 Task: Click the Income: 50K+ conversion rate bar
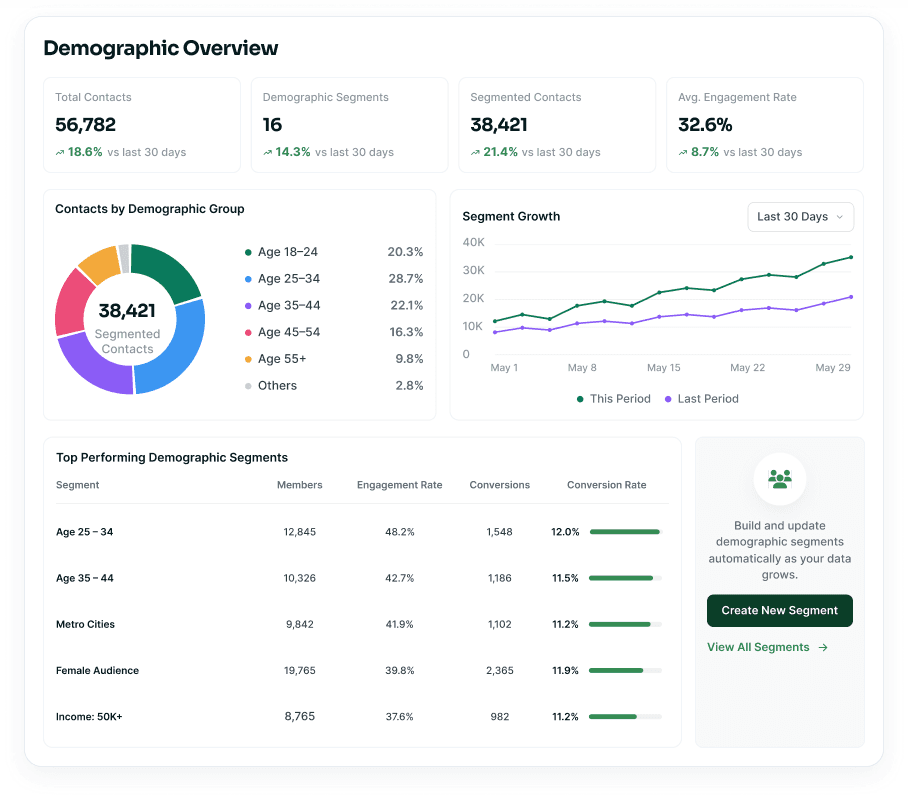click(625, 717)
